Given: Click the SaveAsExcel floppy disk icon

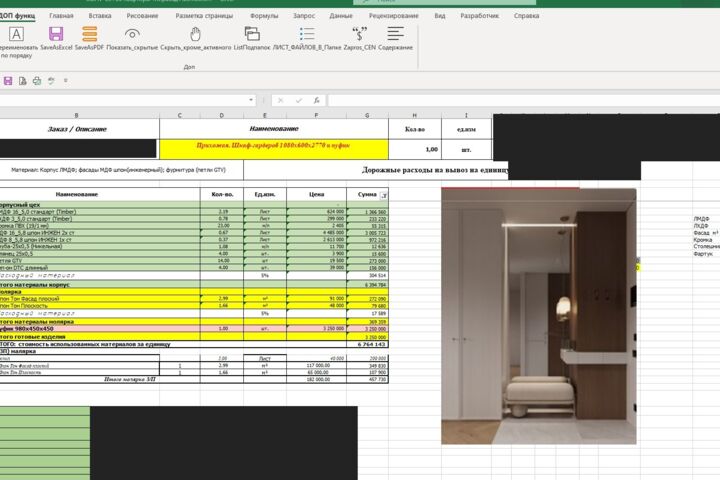Looking at the screenshot, I should click(56, 34).
